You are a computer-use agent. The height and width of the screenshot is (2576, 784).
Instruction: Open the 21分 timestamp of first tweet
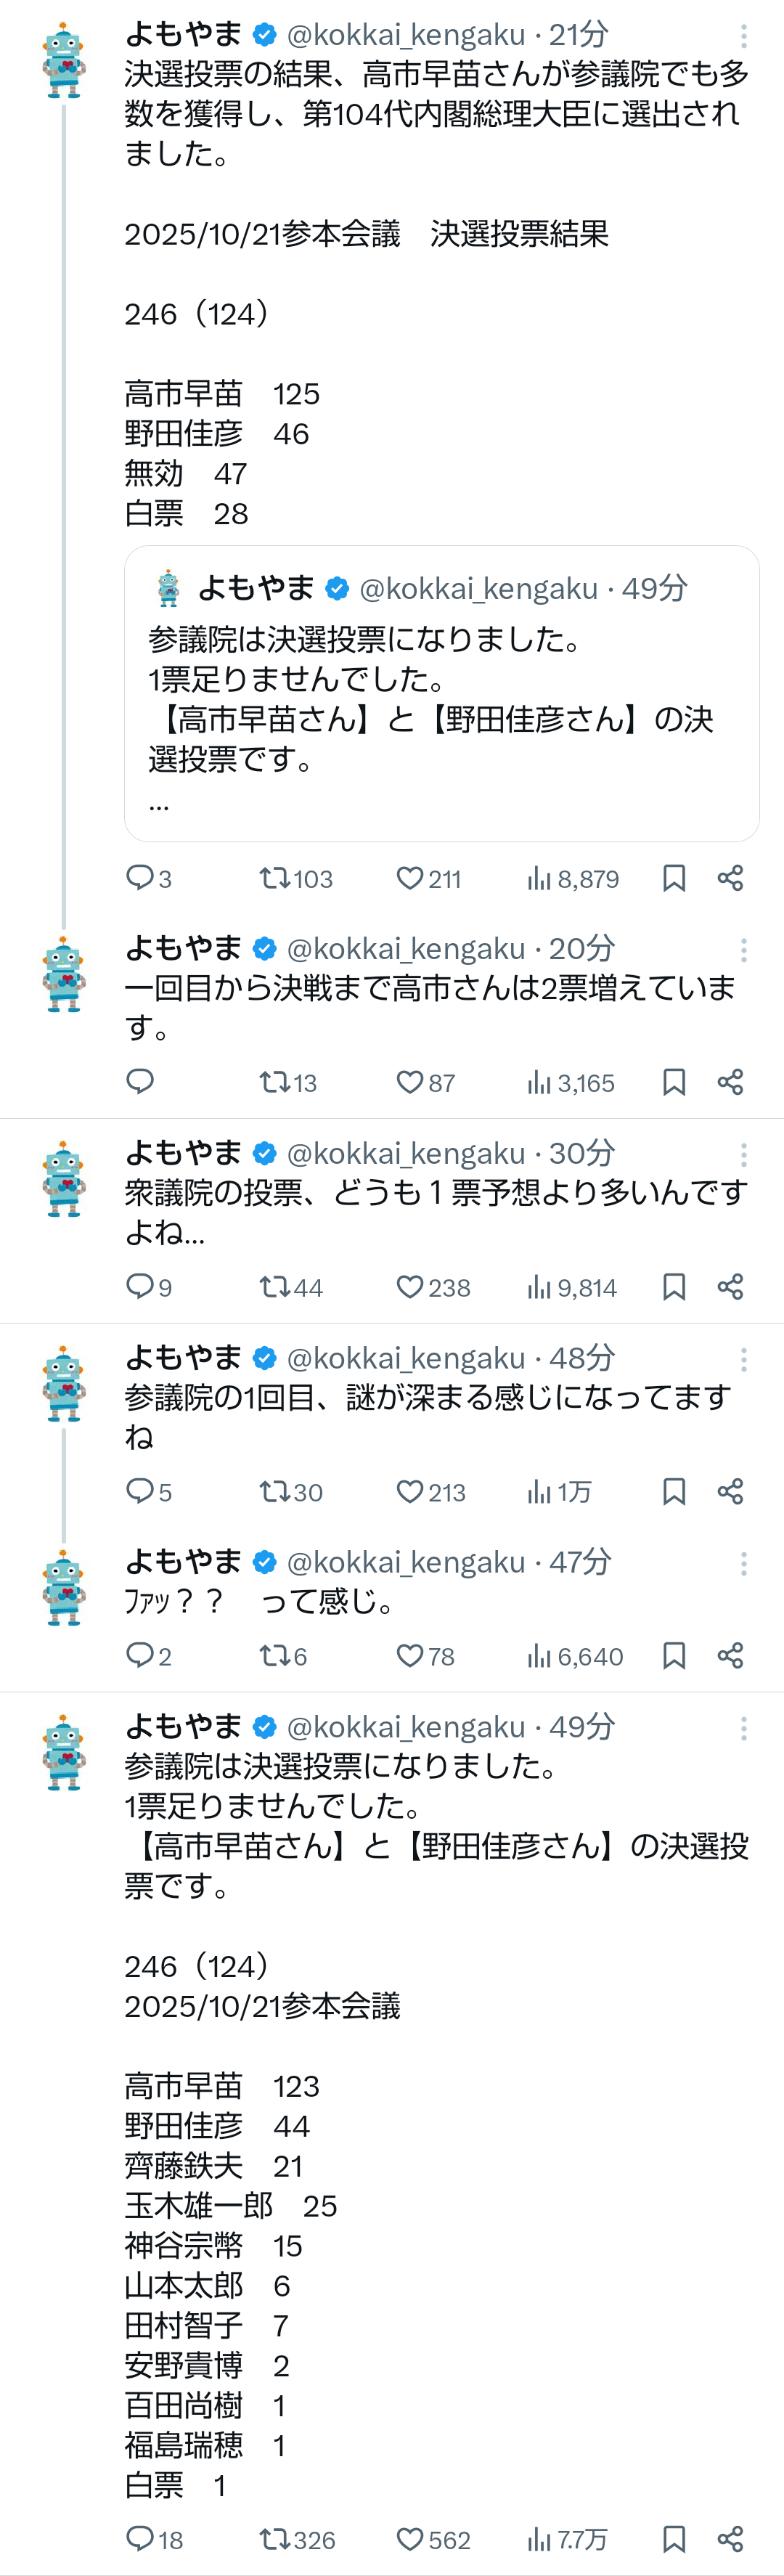tap(579, 35)
